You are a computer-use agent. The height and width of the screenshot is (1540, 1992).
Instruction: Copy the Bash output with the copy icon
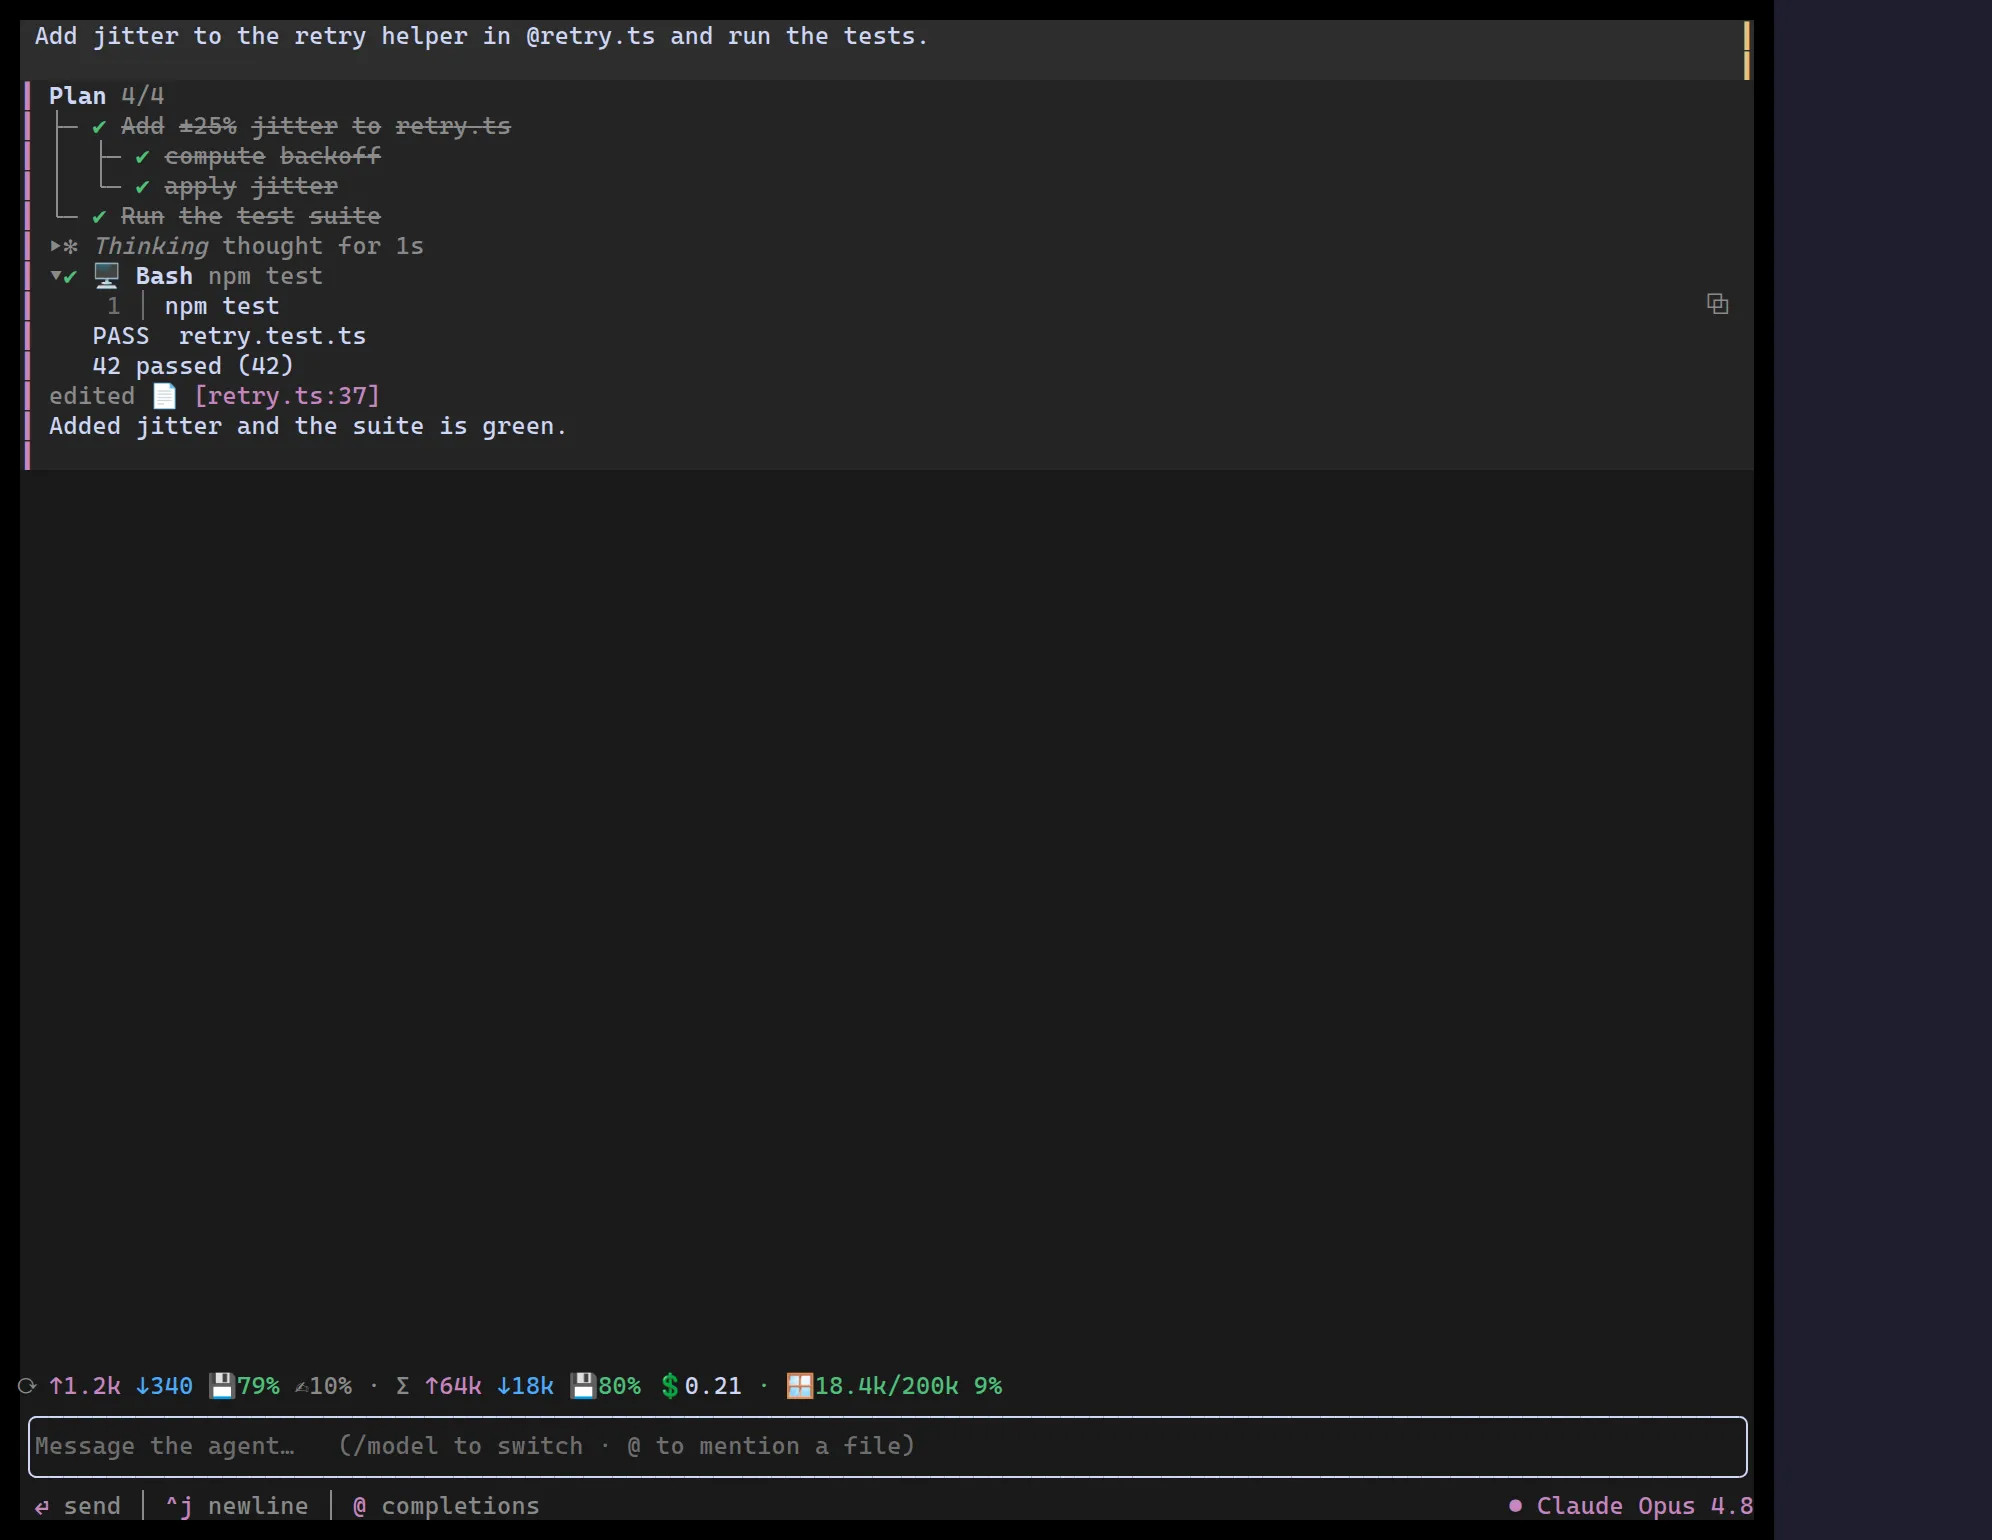1717,304
